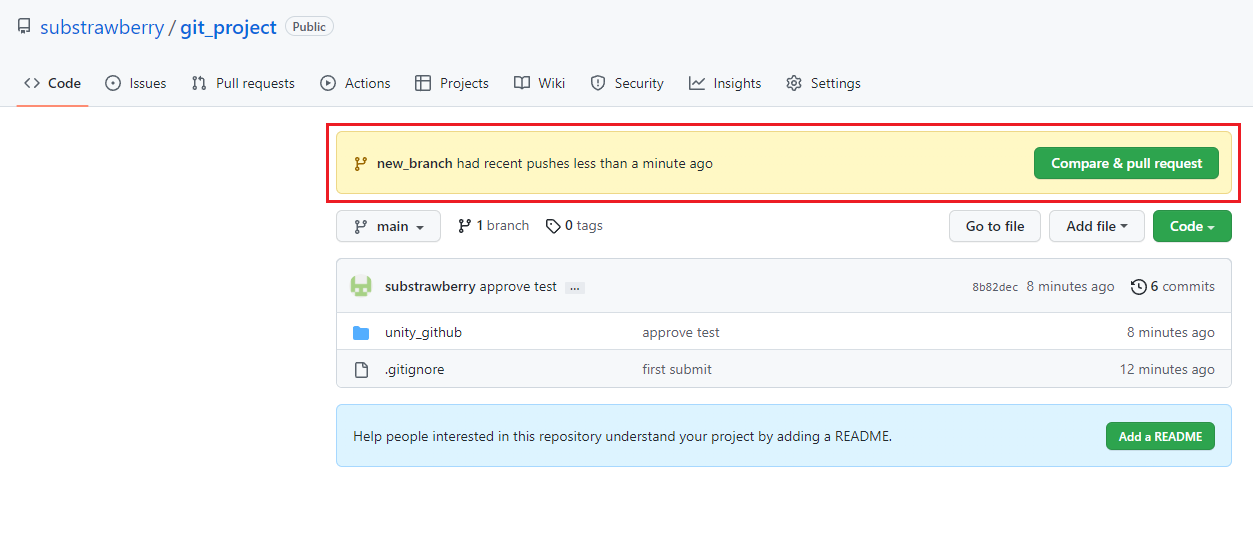Click the substrawberry avatar in commit row
Viewport: 1253px width, 533px height.
pos(361,286)
